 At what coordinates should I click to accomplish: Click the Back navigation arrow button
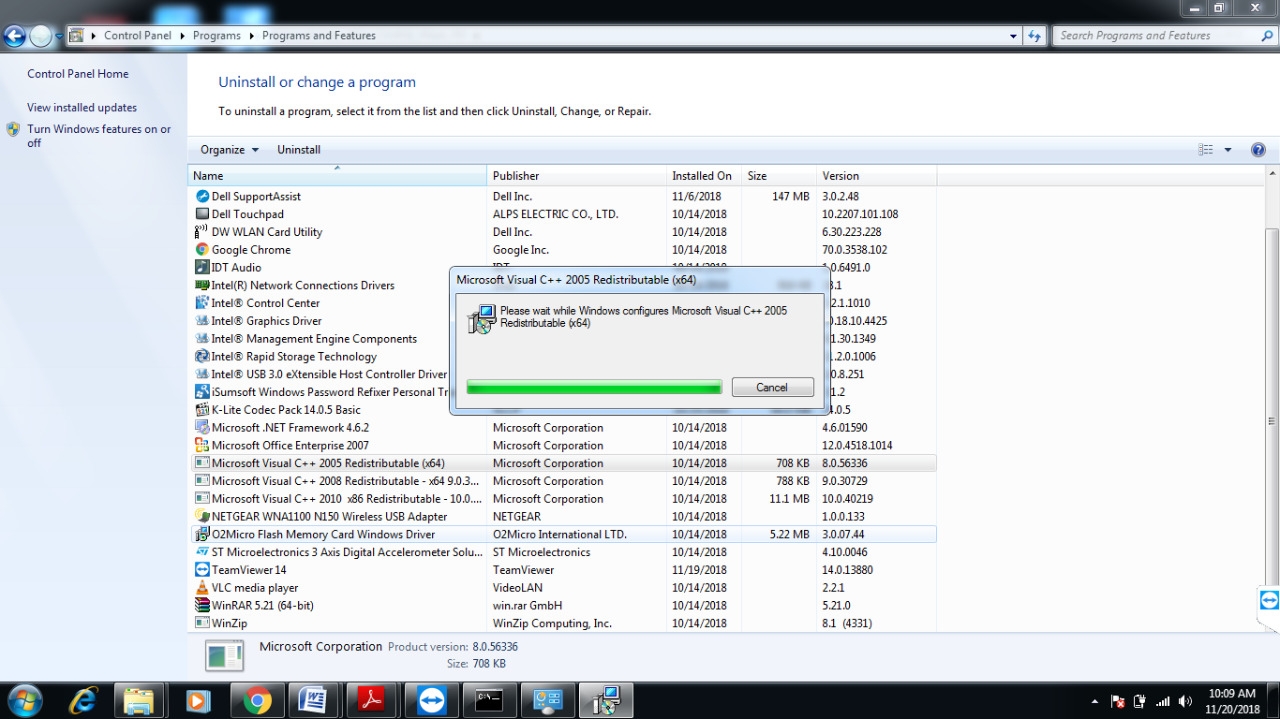[14, 37]
